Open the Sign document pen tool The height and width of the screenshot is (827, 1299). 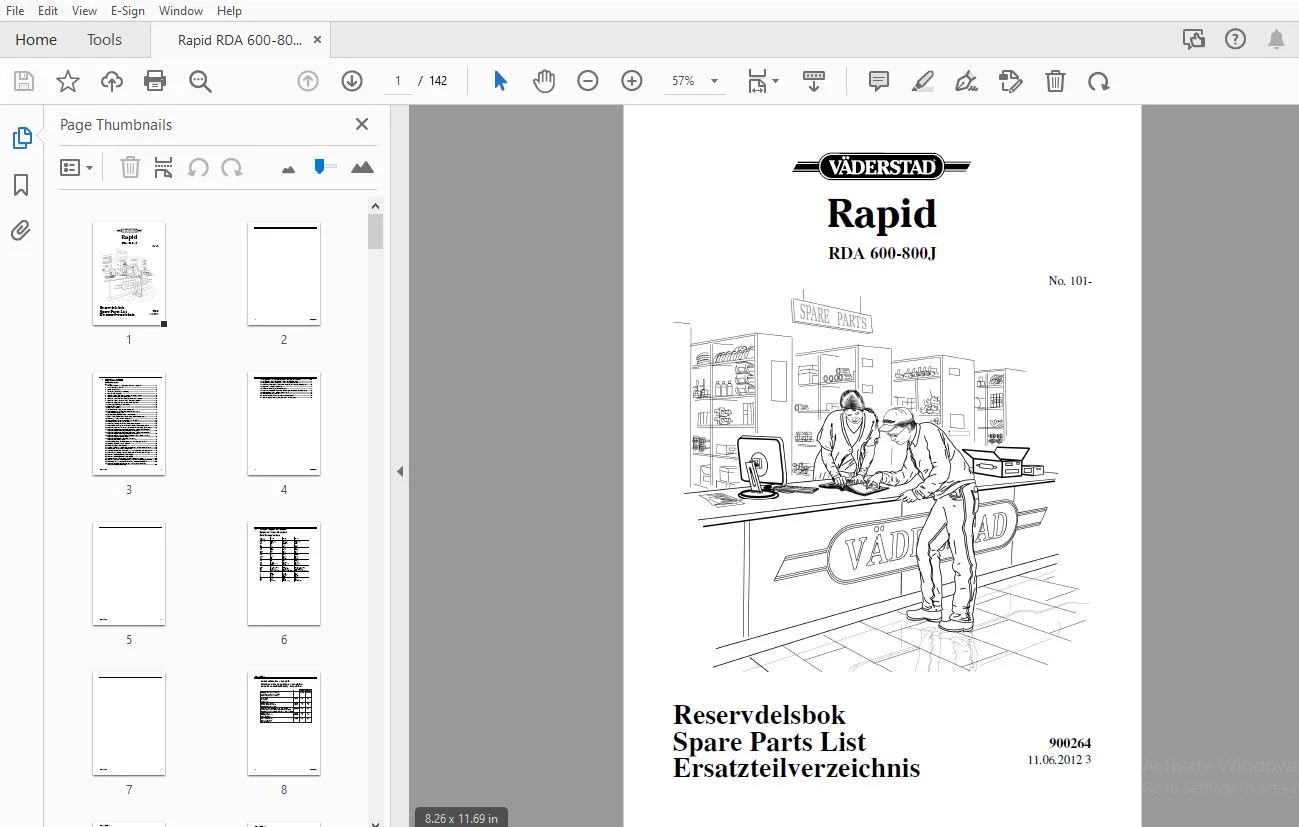[967, 81]
